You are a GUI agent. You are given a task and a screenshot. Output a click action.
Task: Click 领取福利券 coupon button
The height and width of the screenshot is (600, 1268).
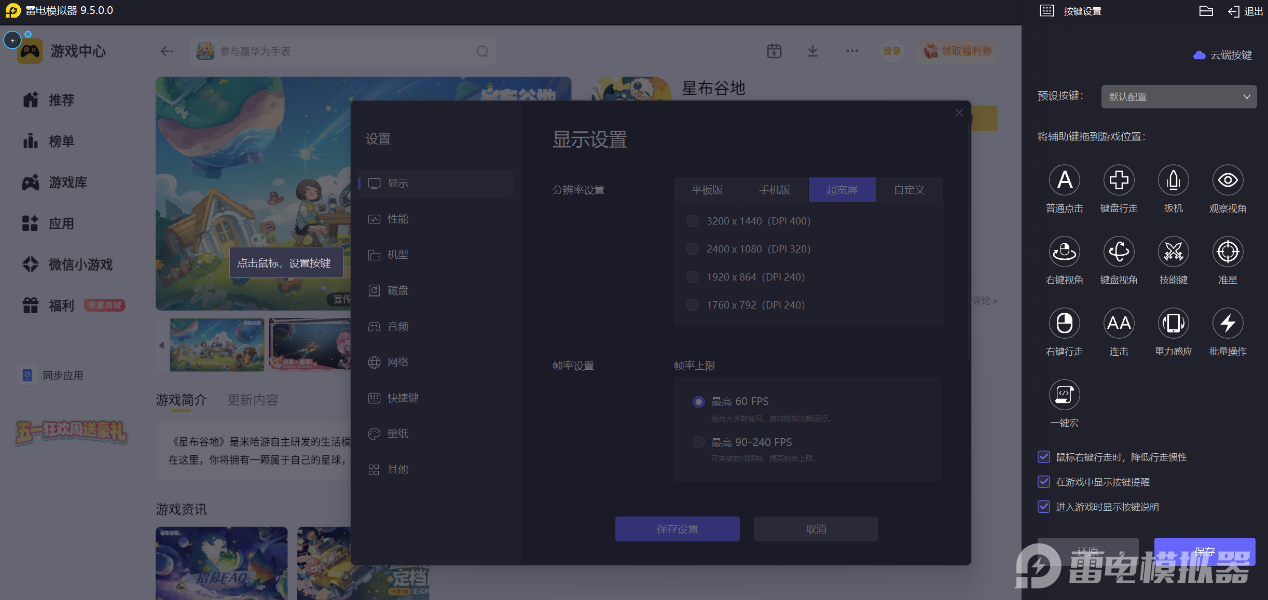[x=957, y=51]
